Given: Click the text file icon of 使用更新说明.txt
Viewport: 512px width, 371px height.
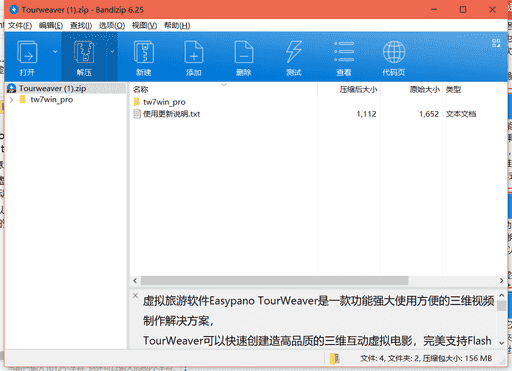Looking at the screenshot, I should pyautogui.click(x=137, y=114).
